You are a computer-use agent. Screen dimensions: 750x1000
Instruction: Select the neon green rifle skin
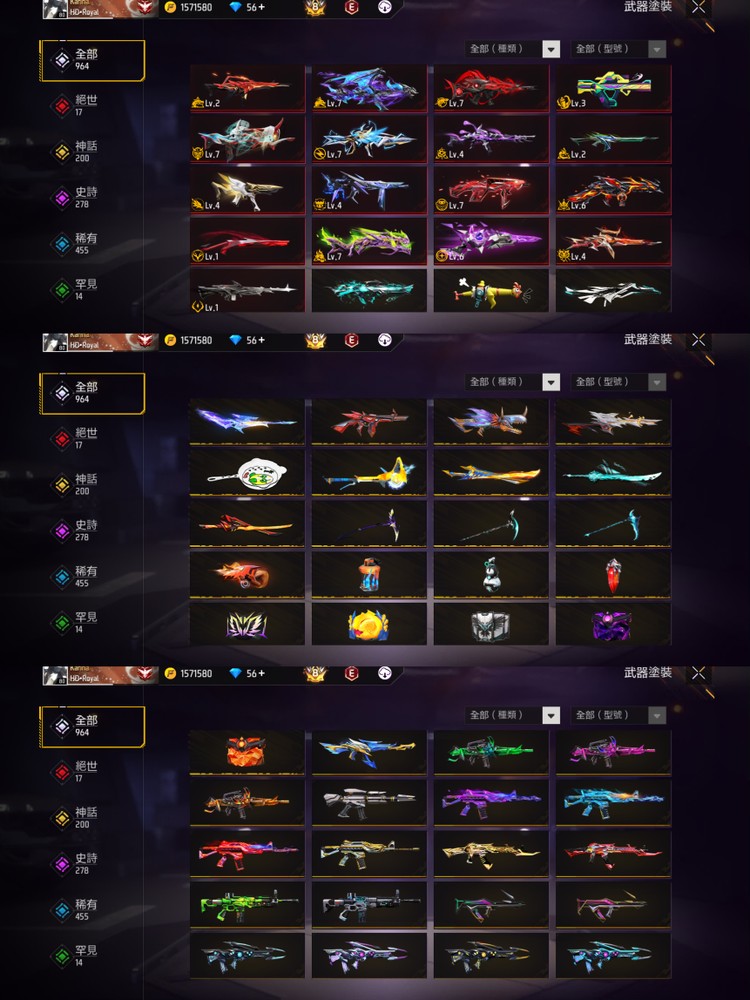(x=247, y=904)
